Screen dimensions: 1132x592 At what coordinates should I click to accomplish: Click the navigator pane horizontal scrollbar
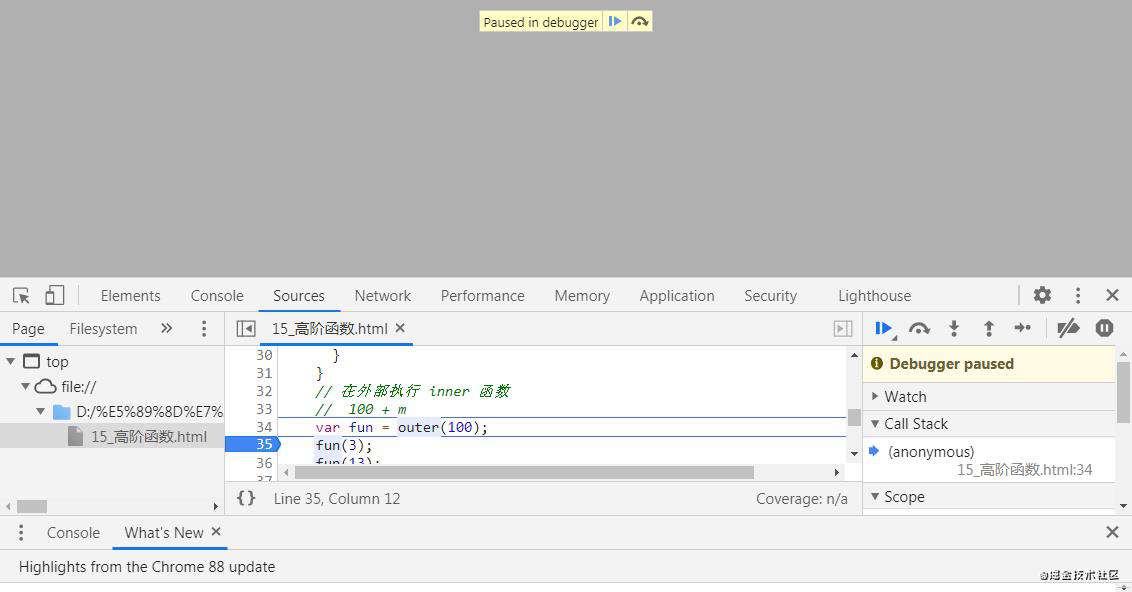32,506
